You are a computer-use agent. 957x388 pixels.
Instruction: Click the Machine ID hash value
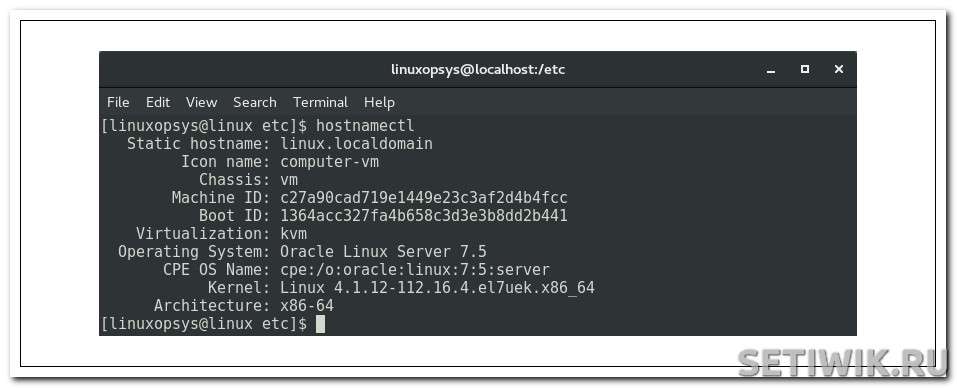click(424, 198)
